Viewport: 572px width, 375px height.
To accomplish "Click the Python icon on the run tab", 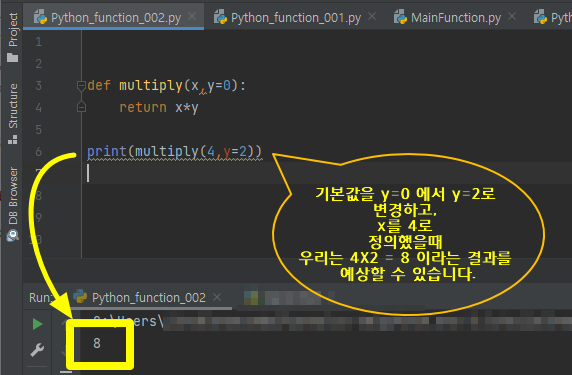I will [80, 297].
